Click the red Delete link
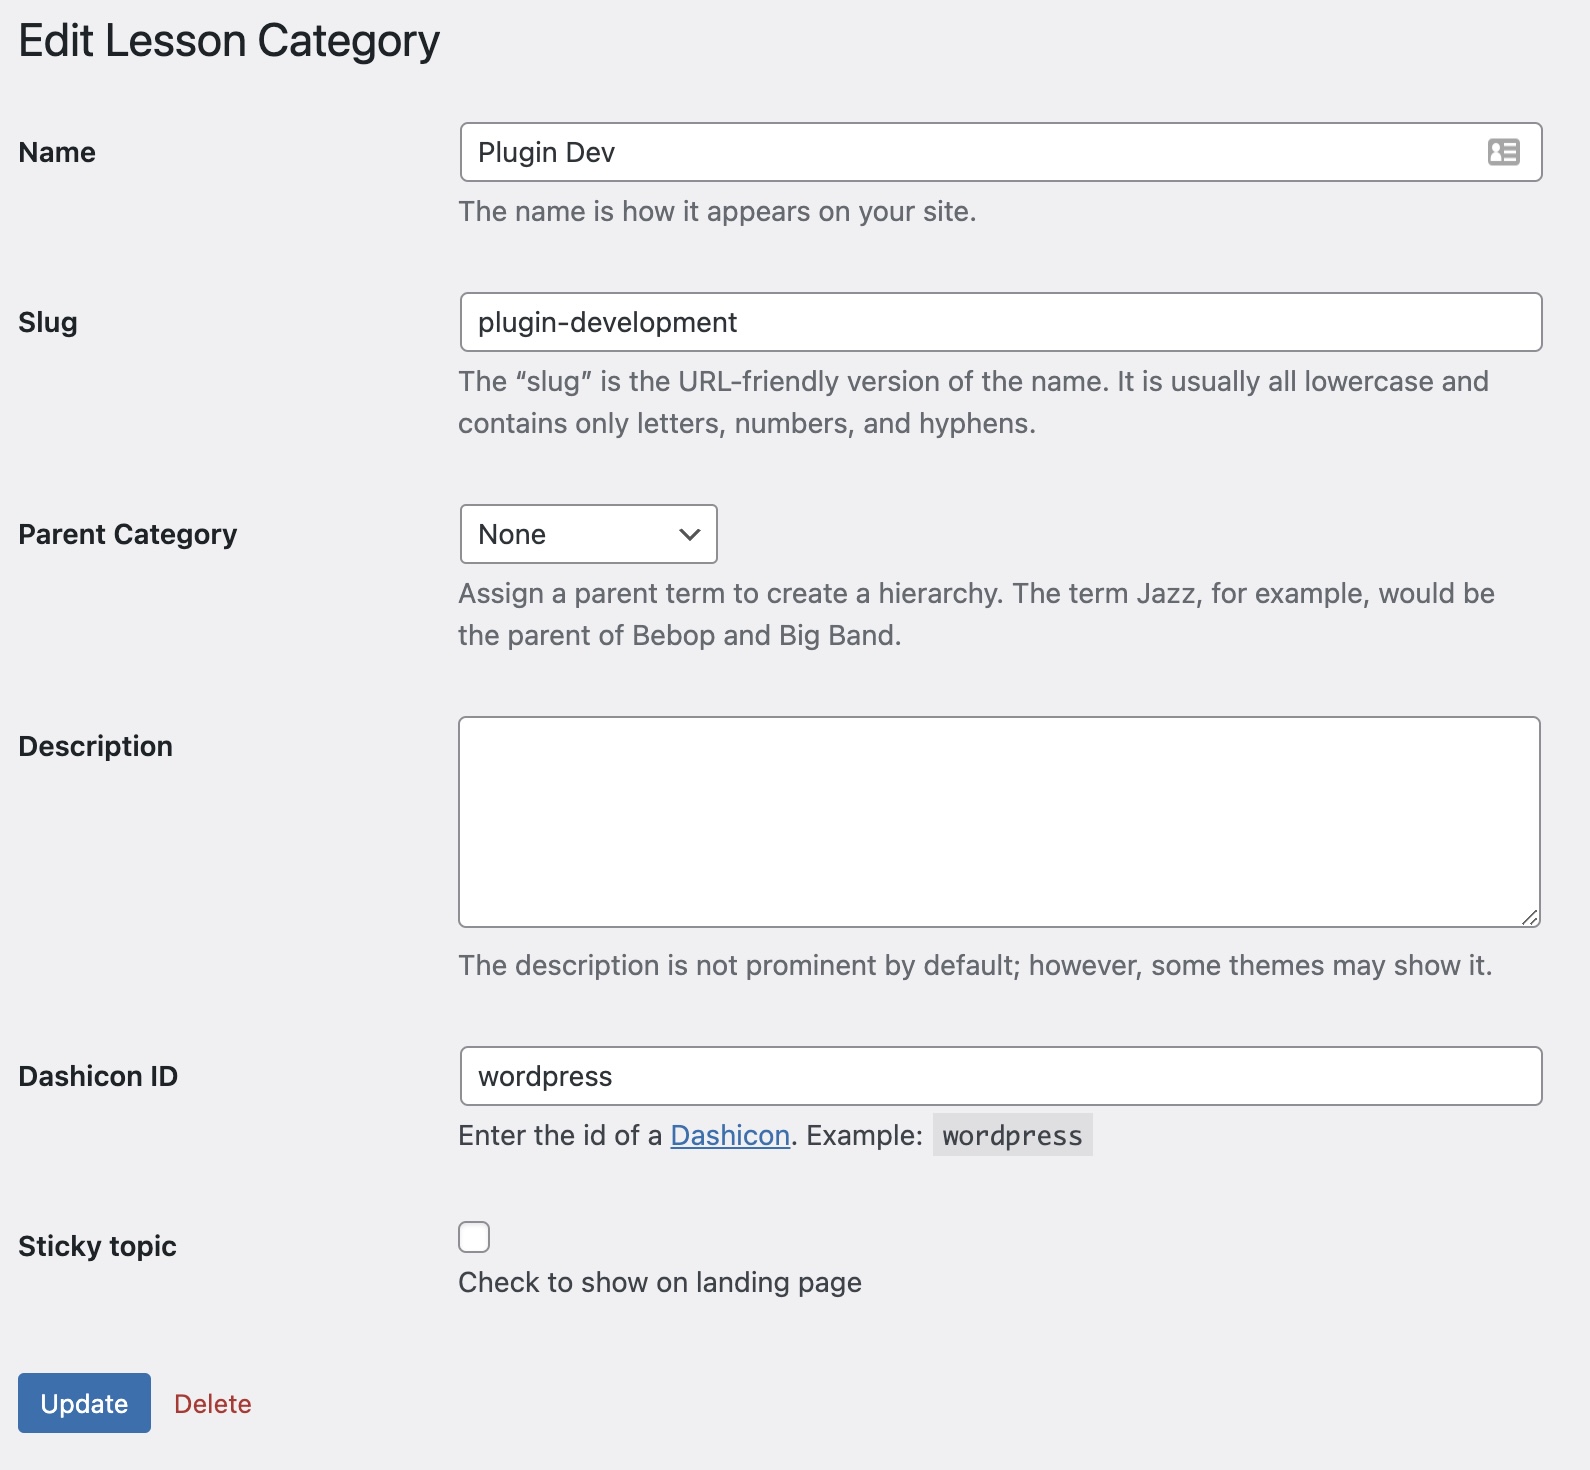 tap(213, 1404)
